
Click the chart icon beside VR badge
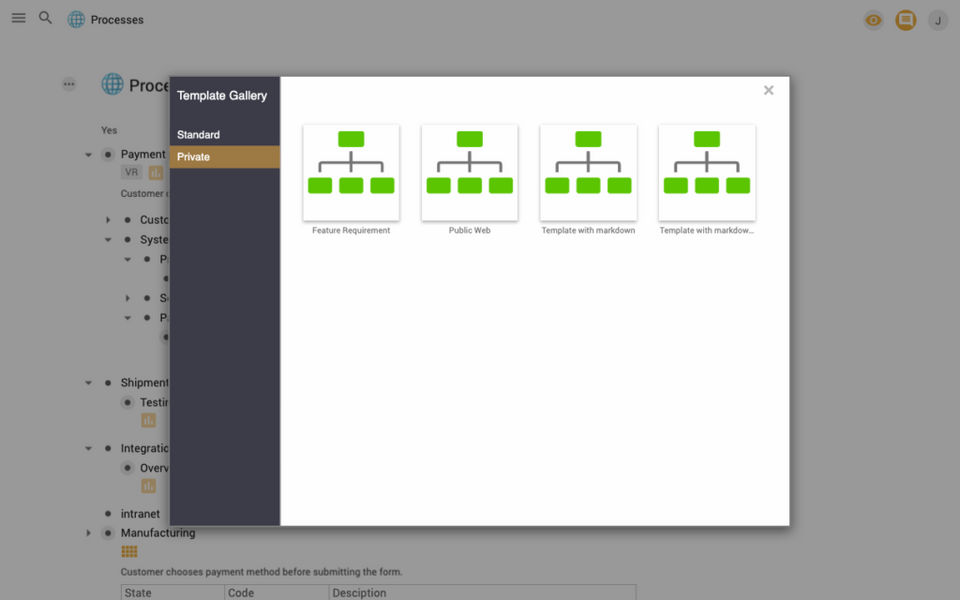tap(156, 173)
